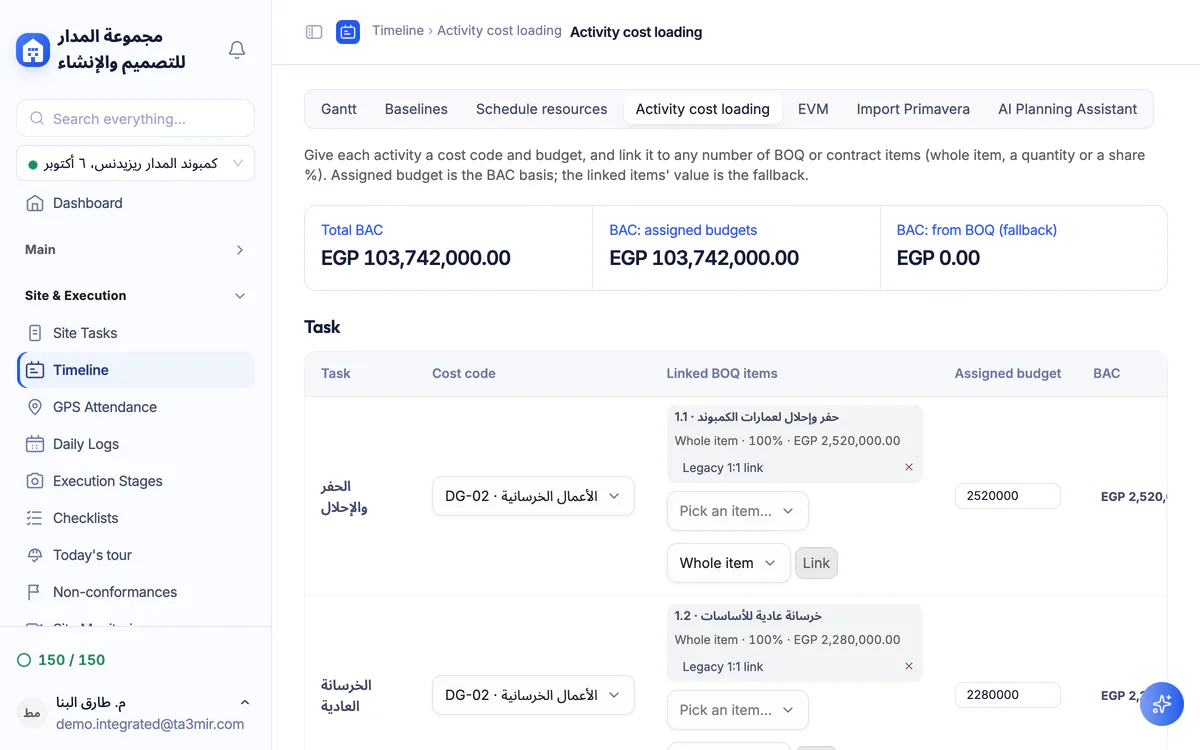Click the Checklists list icon

click(x=35, y=518)
